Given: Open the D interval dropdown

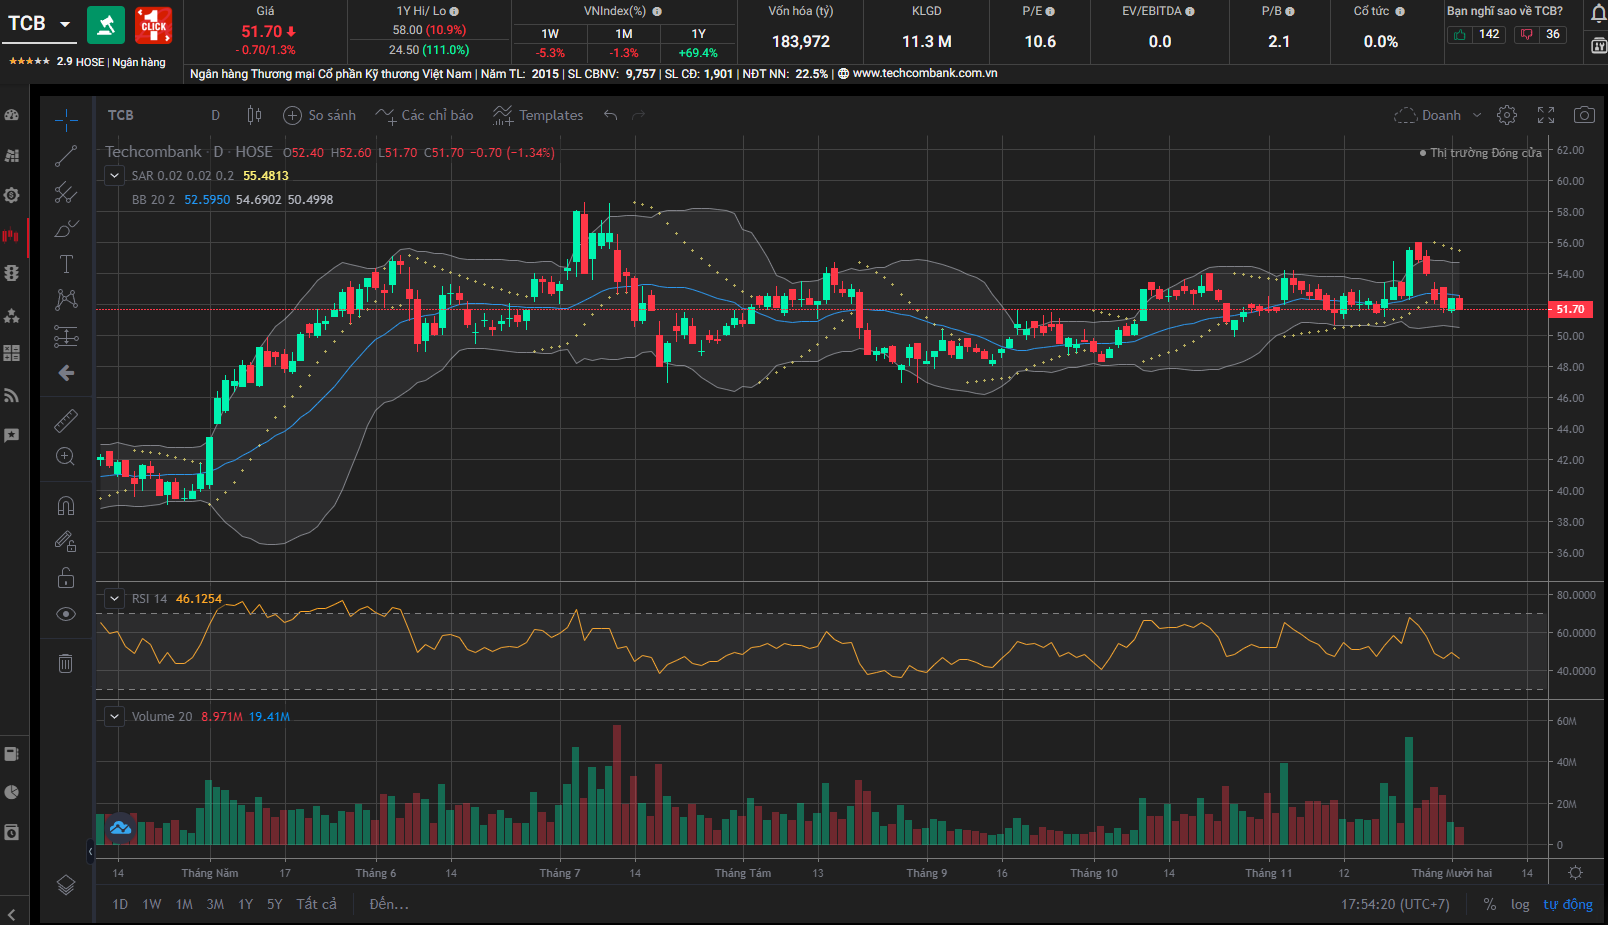Looking at the screenshot, I should click(x=215, y=115).
